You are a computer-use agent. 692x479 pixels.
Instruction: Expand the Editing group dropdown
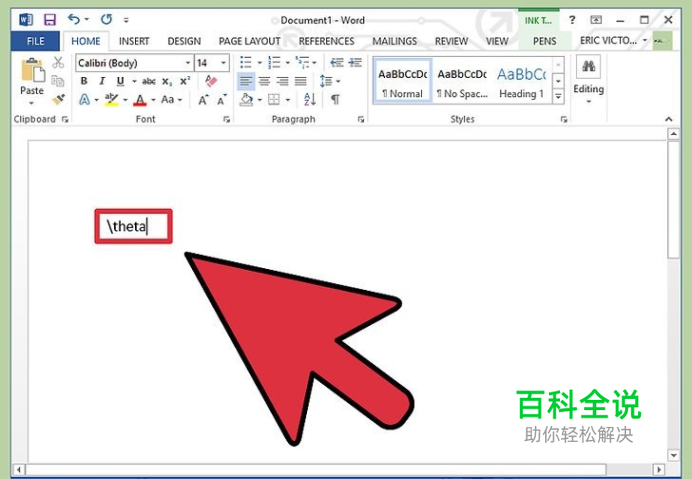click(588, 102)
